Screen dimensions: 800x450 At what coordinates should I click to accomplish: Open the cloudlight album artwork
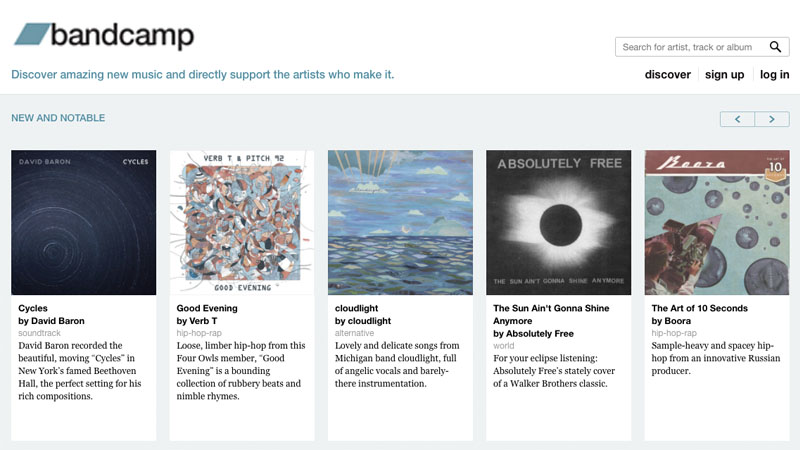(x=400, y=222)
